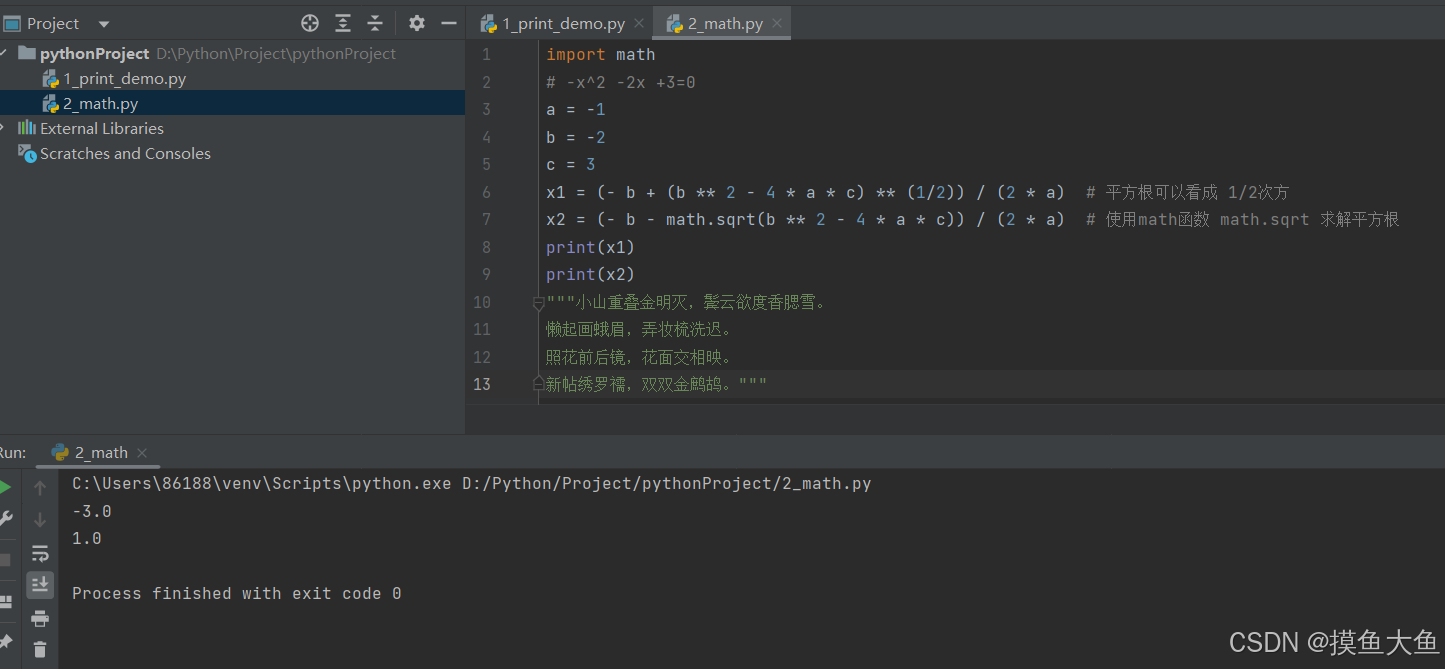Click the Stop process square icon
This screenshot has height=669, width=1445.
(5, 560)
